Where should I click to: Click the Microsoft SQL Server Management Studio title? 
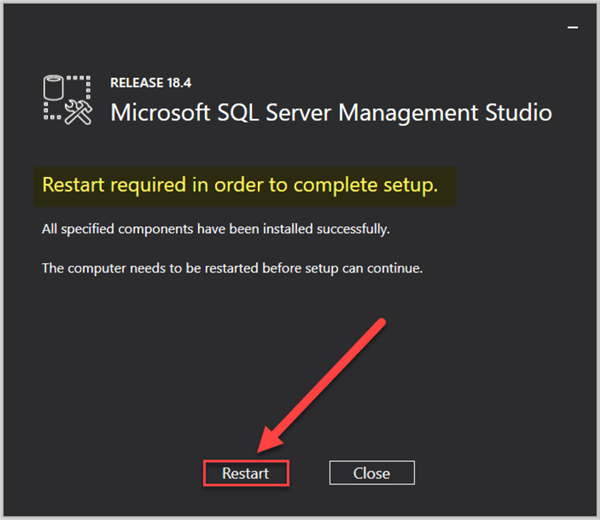pyautogui.click(x=331, y=111)
